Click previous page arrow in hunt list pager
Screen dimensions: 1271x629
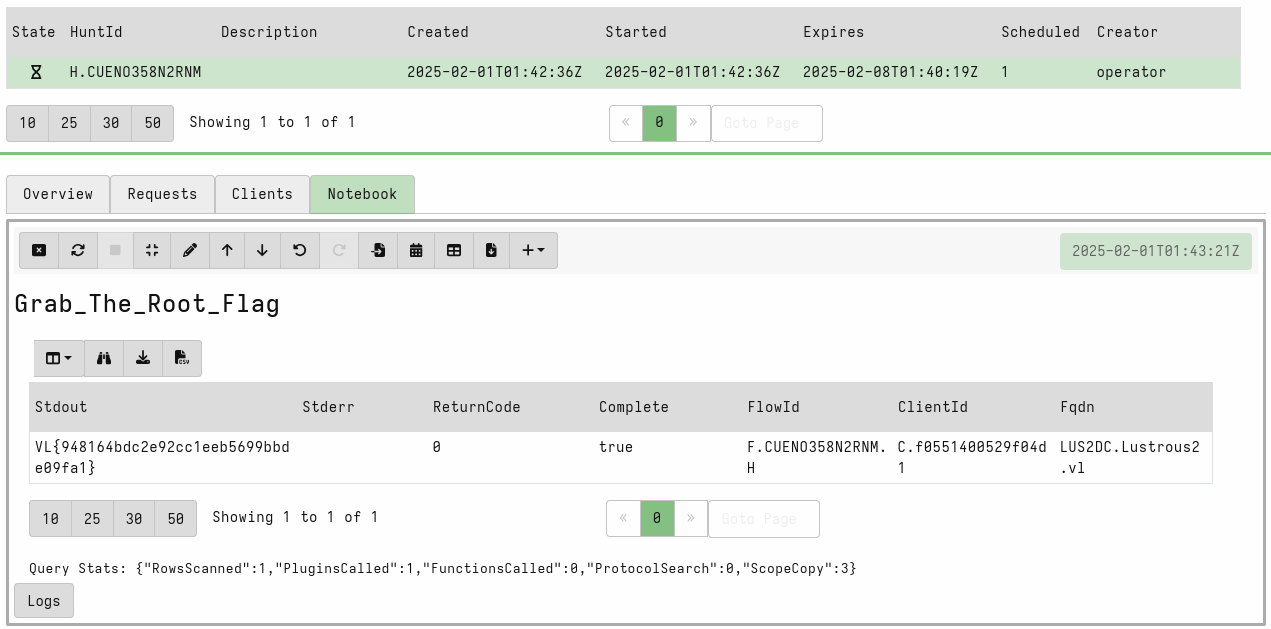tap(626, 123)
